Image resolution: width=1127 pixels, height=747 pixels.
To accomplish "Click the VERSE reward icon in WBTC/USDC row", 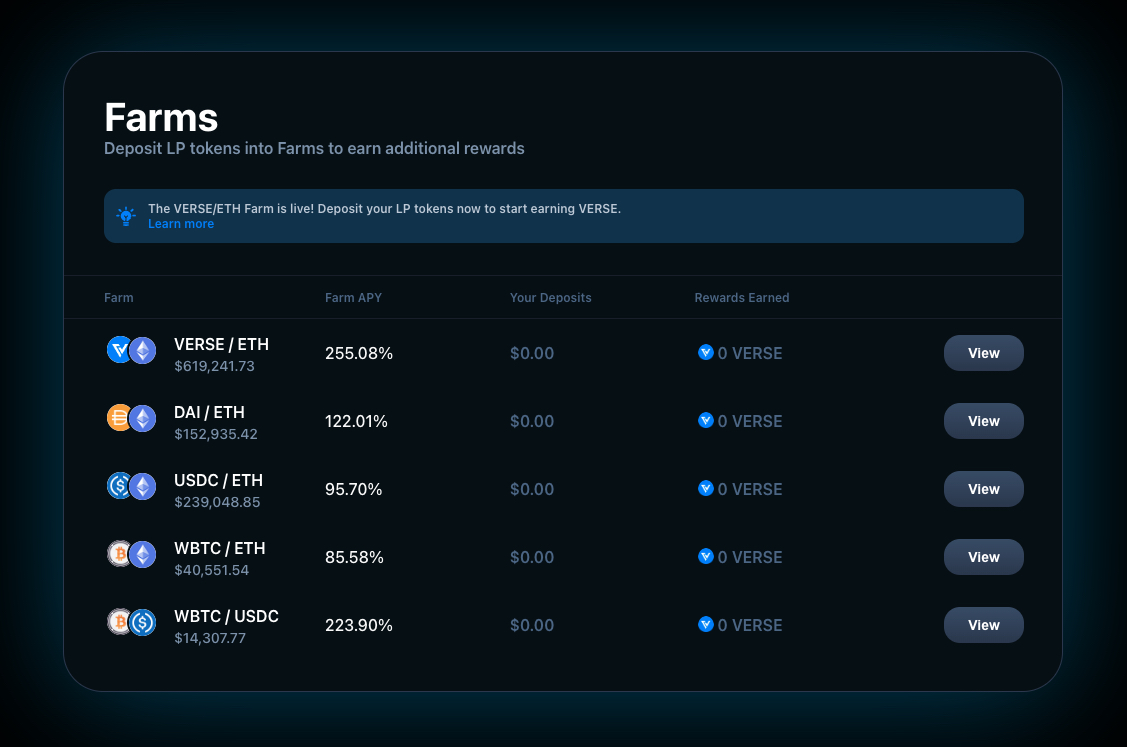I will point(705,625).
